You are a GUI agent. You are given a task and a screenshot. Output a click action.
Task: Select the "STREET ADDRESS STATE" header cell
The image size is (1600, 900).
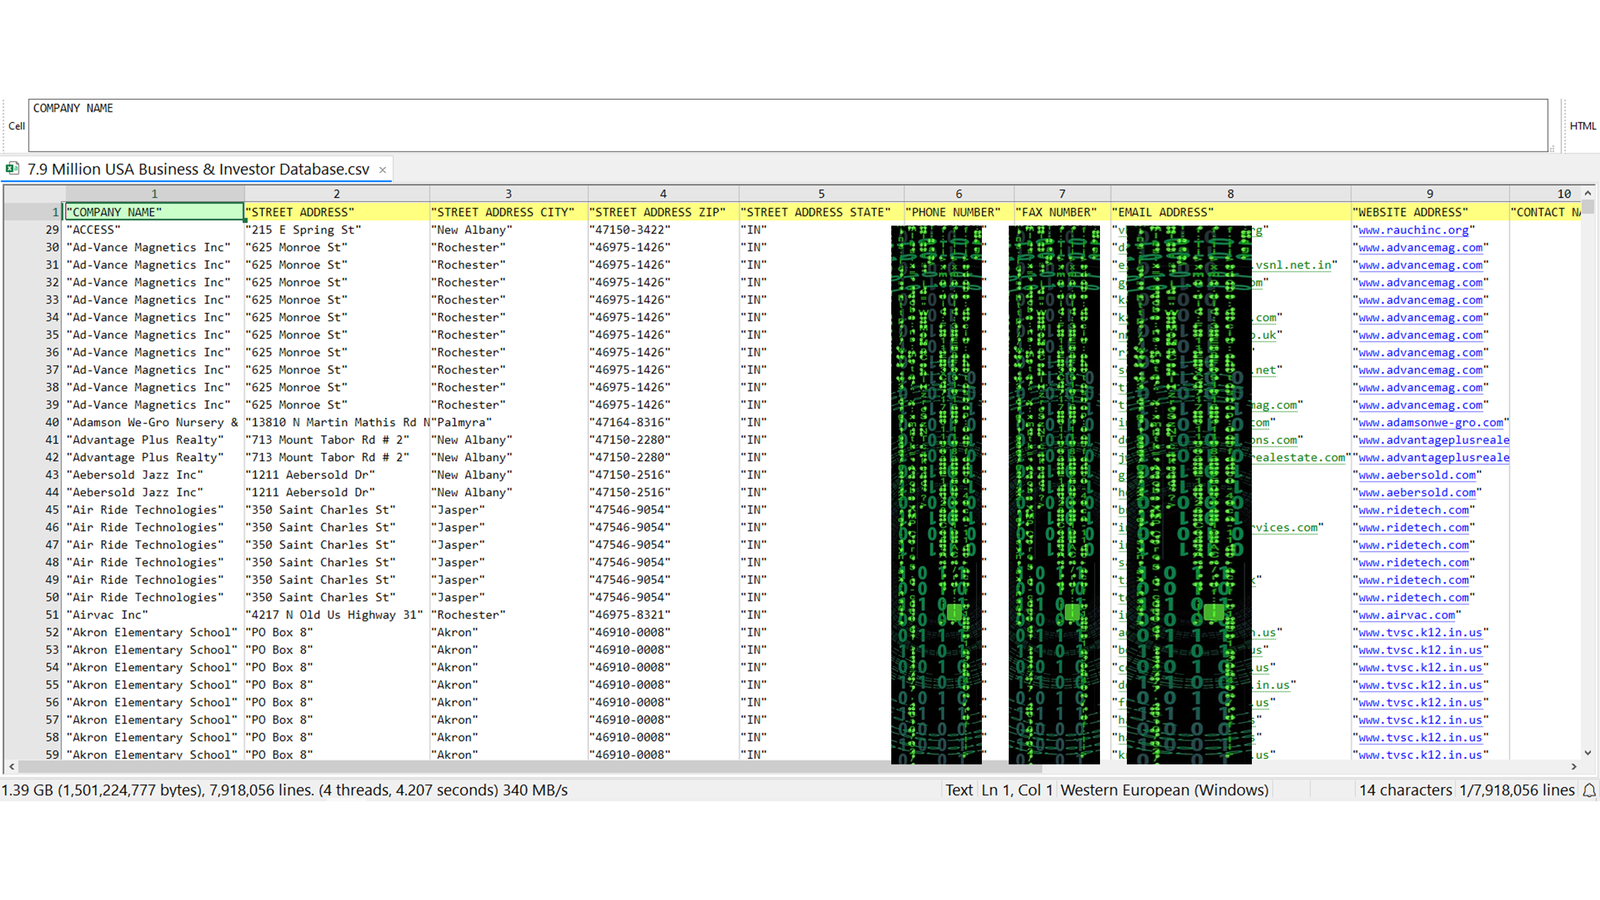pyautogui.click(x=821, y=212)
